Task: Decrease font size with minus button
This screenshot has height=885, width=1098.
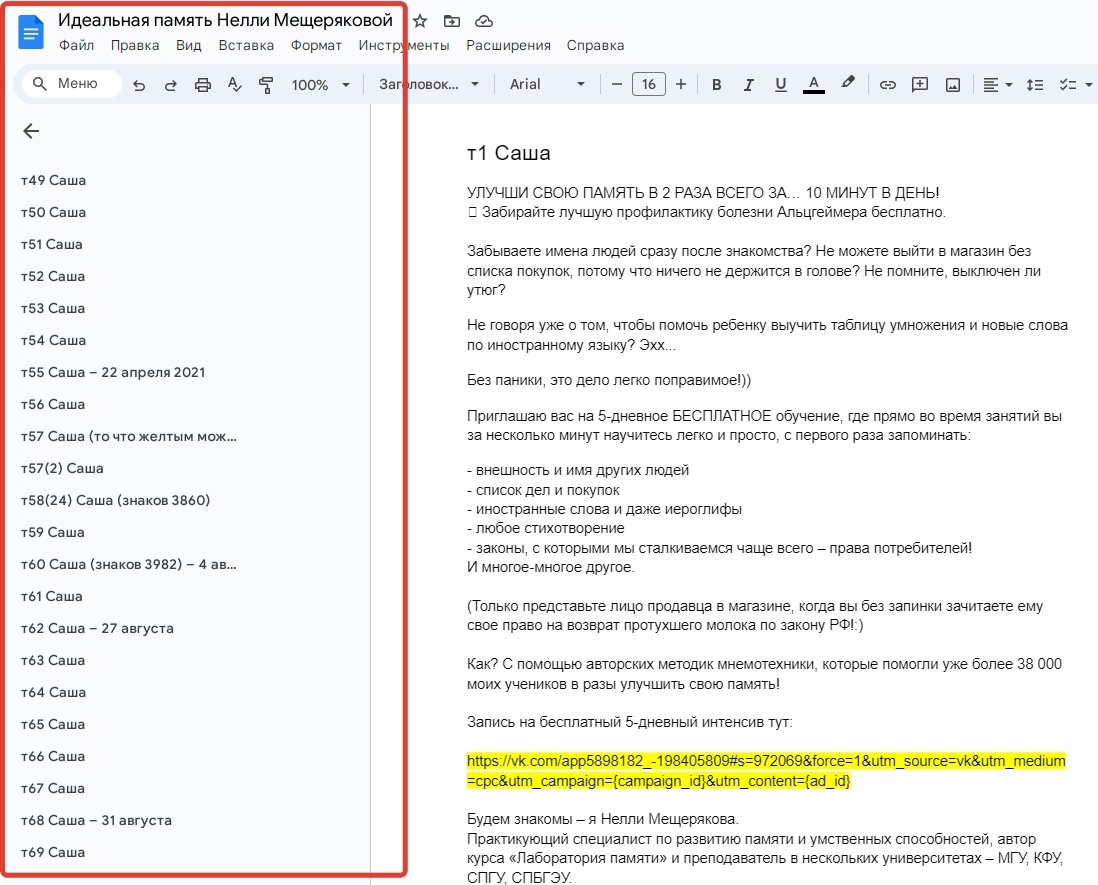Action: [617, 84]
